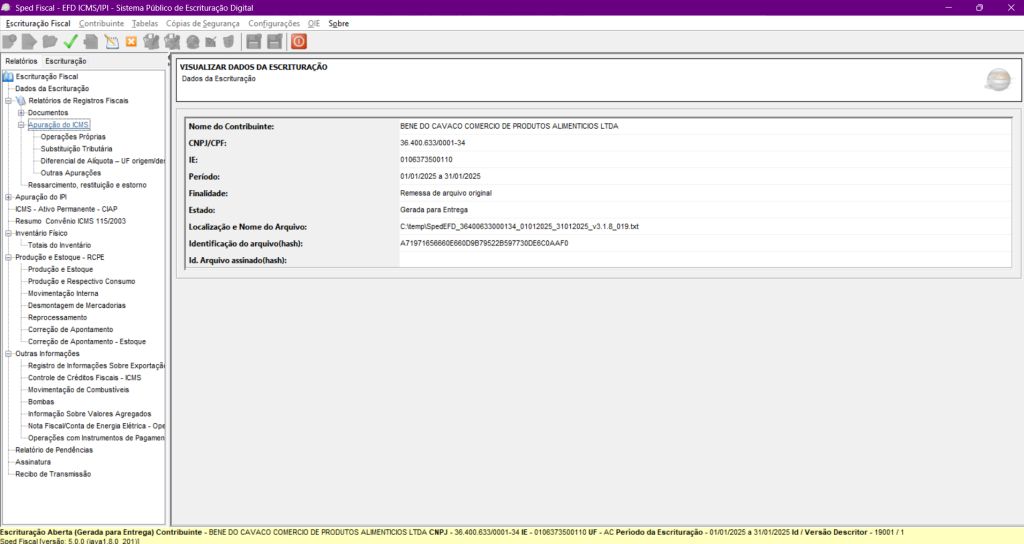Open Outras Apurações report
The image size is (1024, 544).
click(71, 173)
